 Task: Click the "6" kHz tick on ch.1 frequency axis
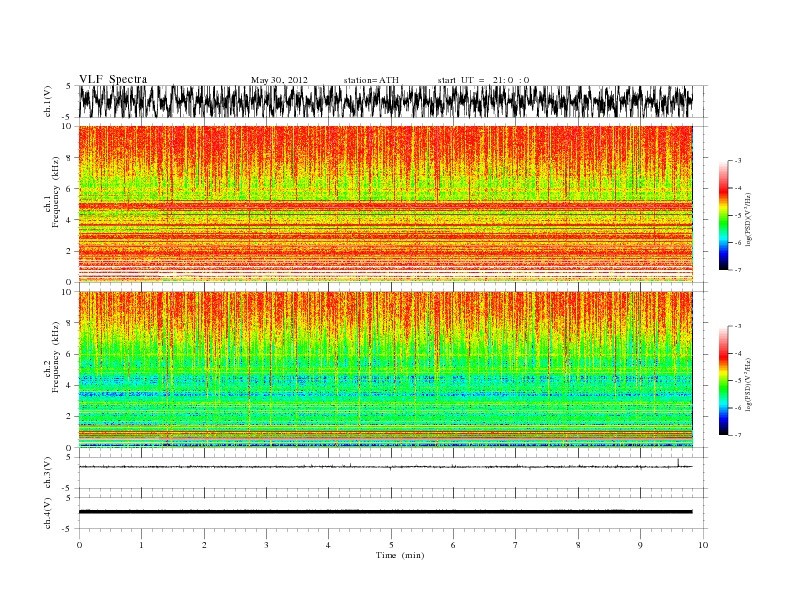70,189
